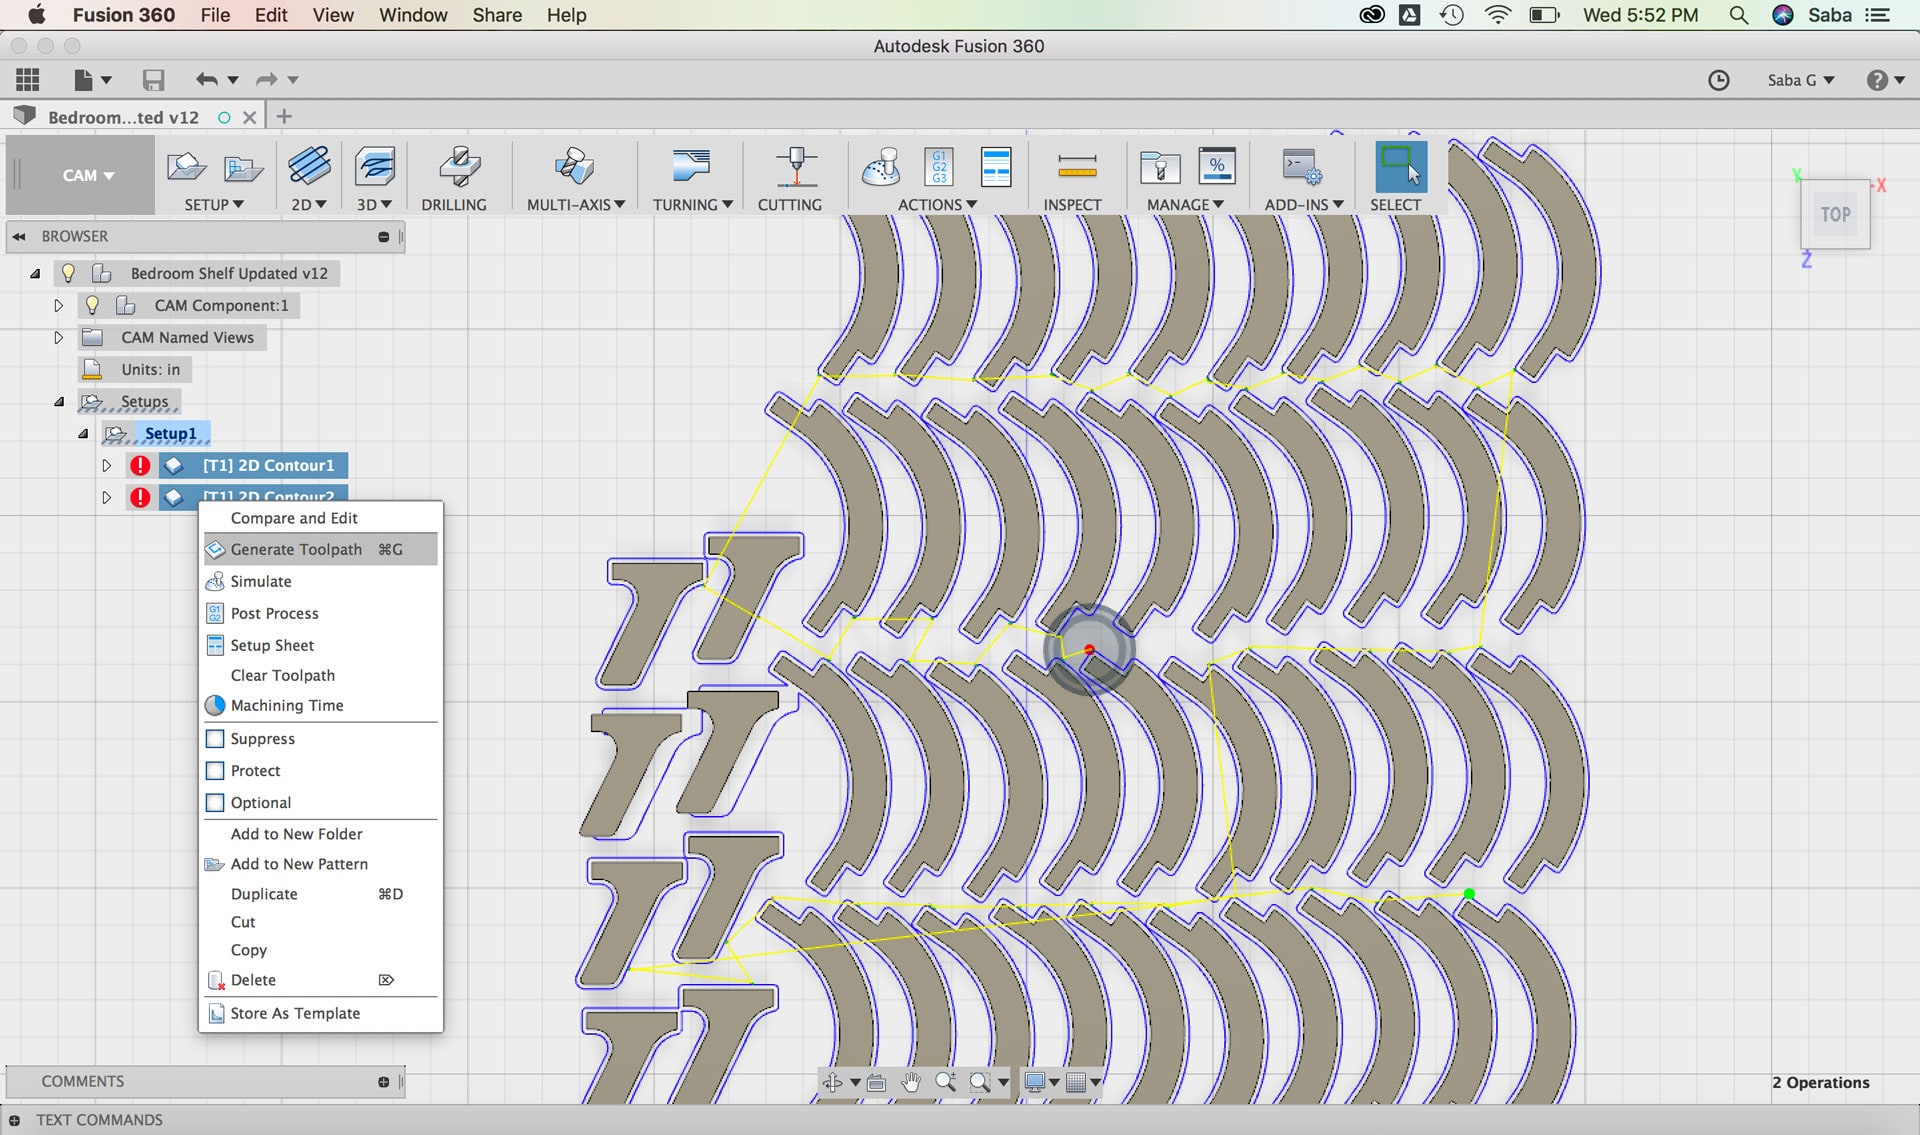Open the Cutting tool icon
Screen dimensions: 1920x1135
pyautogui.click(x=795, y=167)
